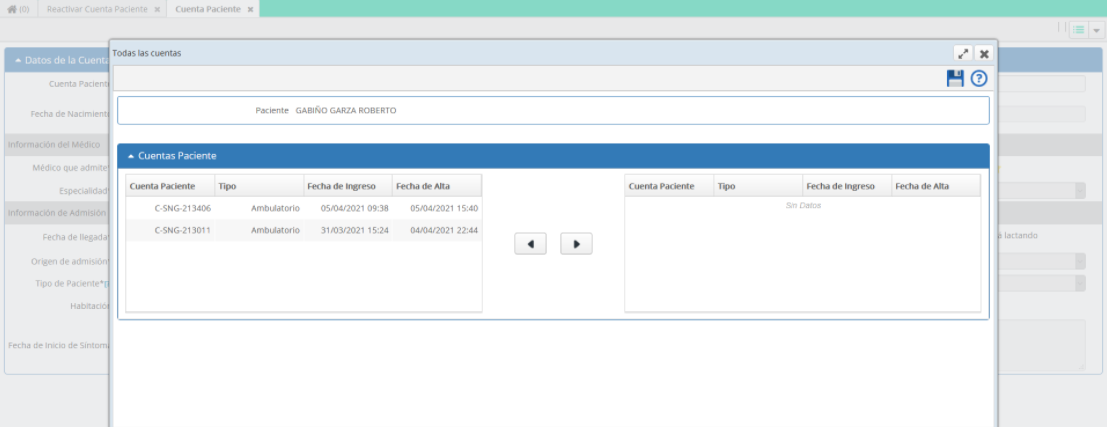Viewport: 1107px width, 427px height.
Task: Click the blue save disk icon
Action: tap(955, 78)
